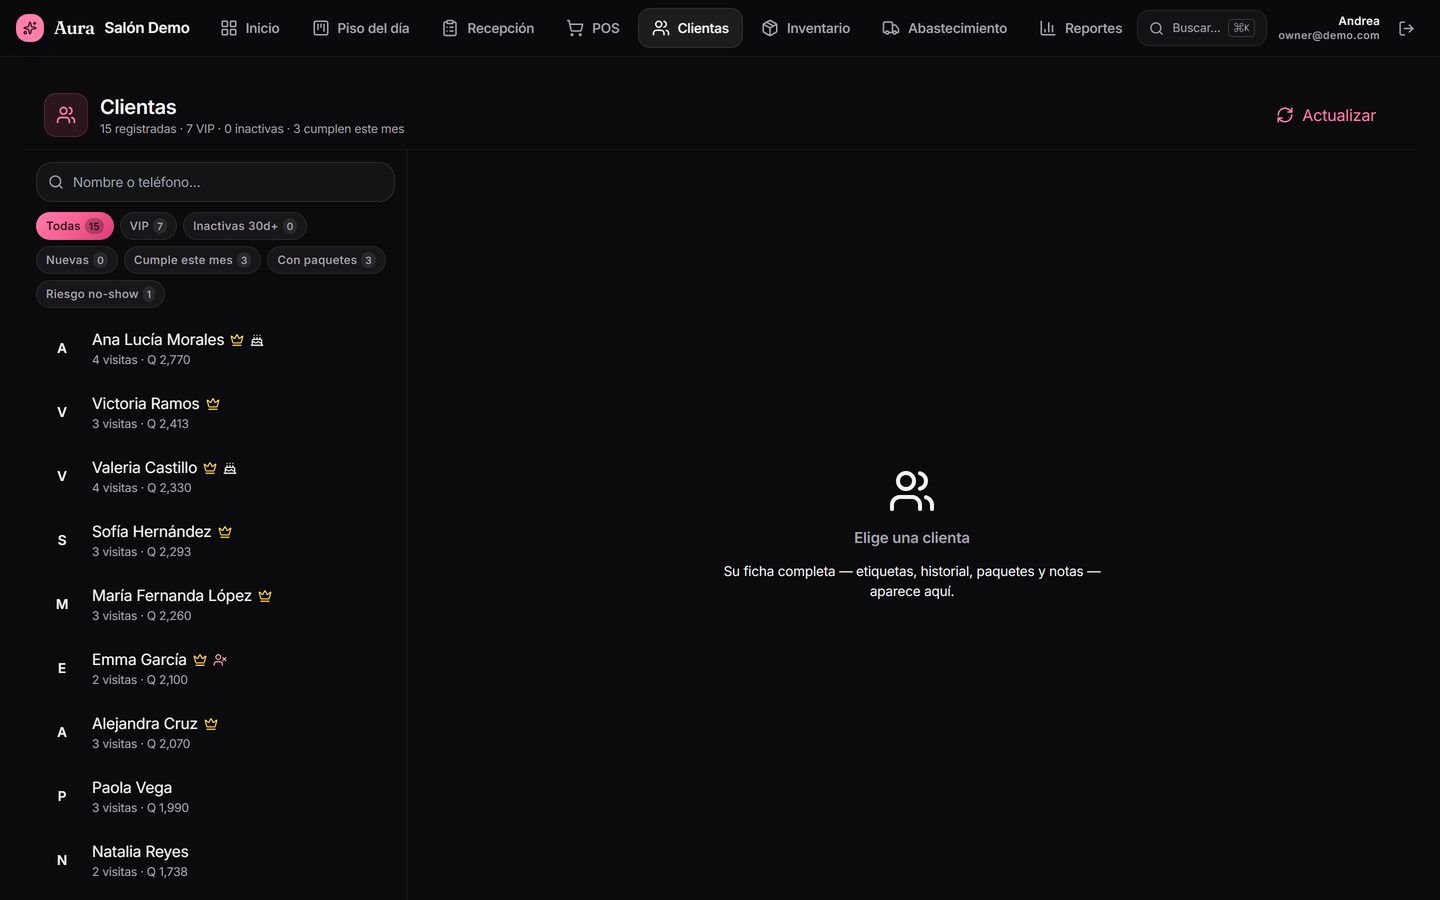Click the crown icon beside María Fernanda López
The width and height of the screenshot is (1440, 900).
pos(265,596)
